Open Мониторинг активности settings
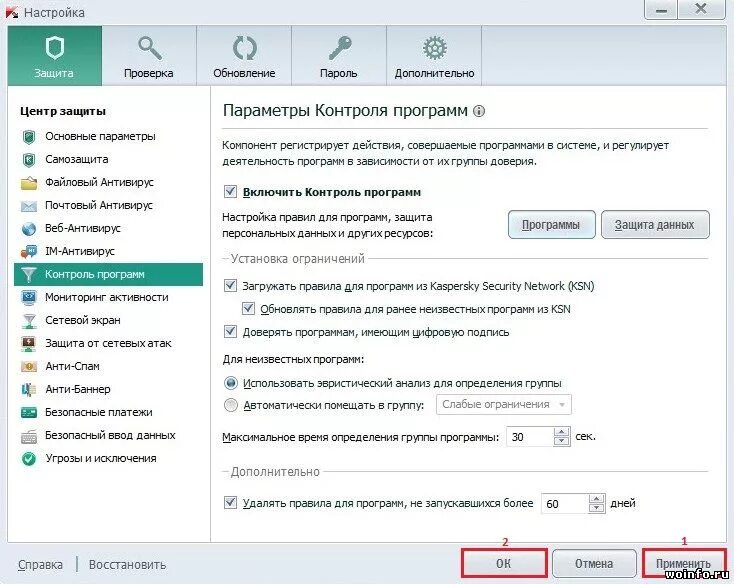734x584 pixels. tap(106, 298)
